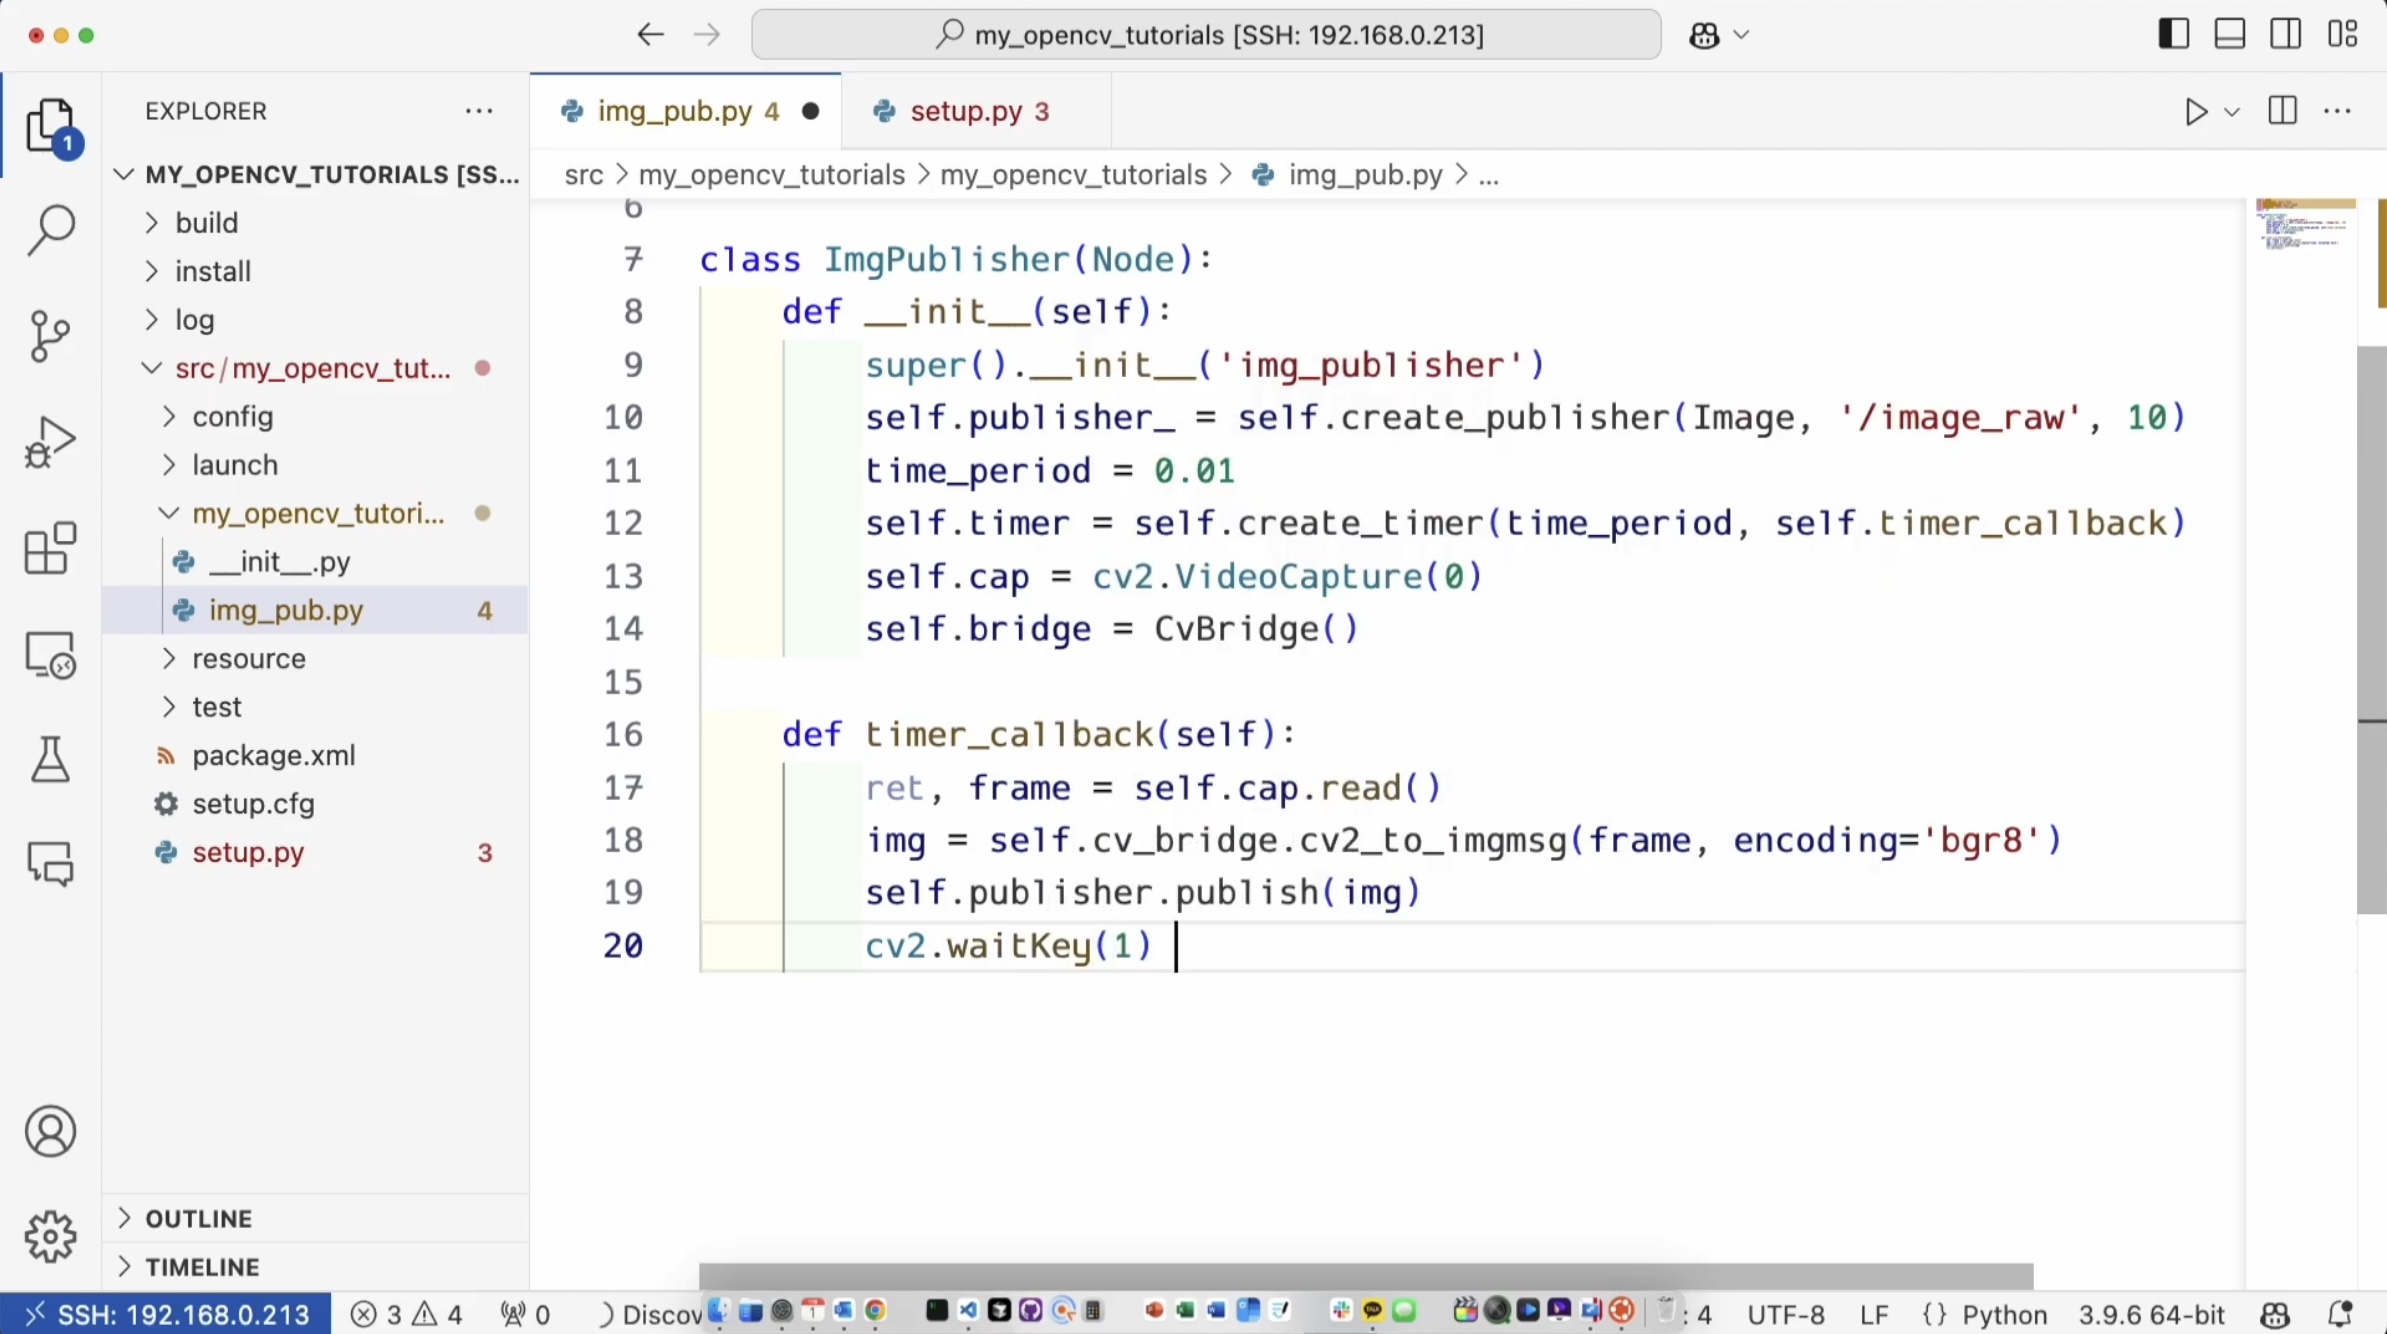
Task: Select the img_pub.py editor tab
Action: (674, 111)
